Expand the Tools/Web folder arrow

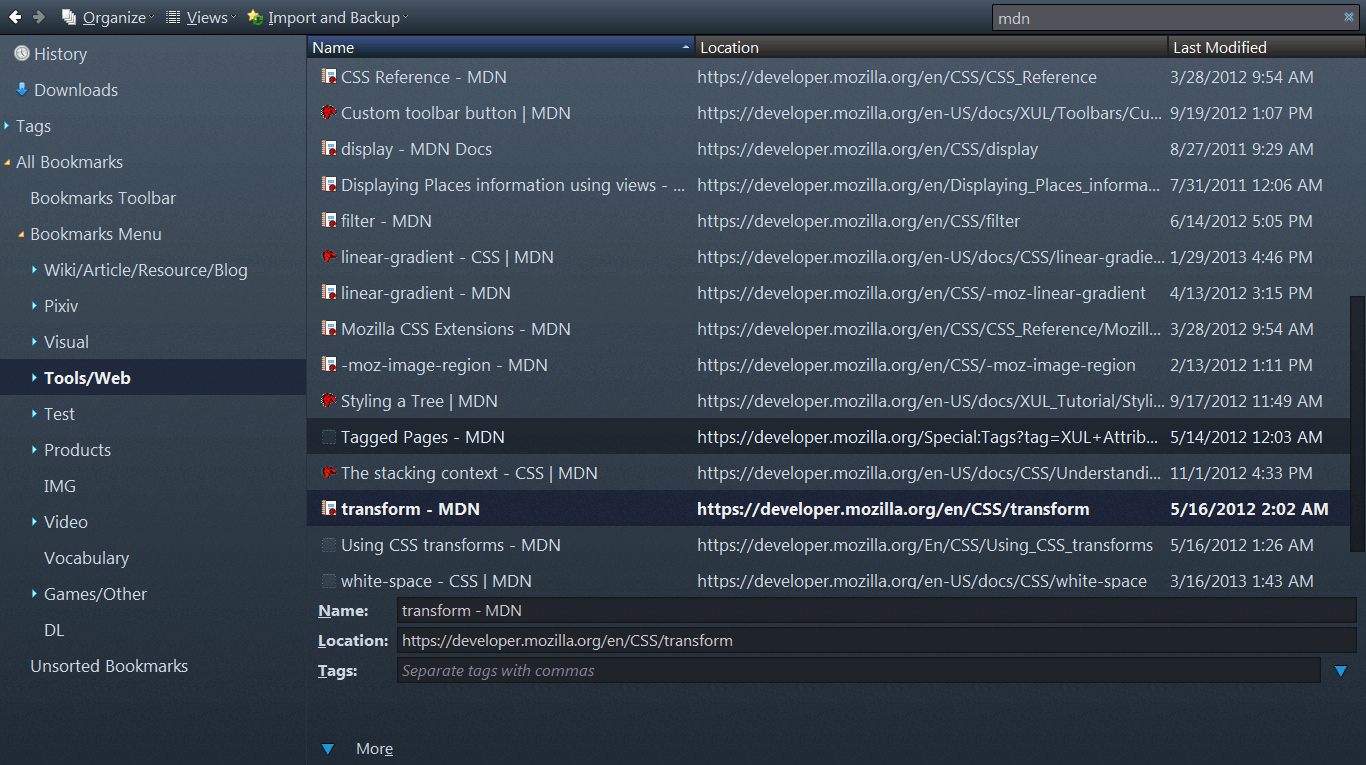pyautogui.click(x=35, y=378)
